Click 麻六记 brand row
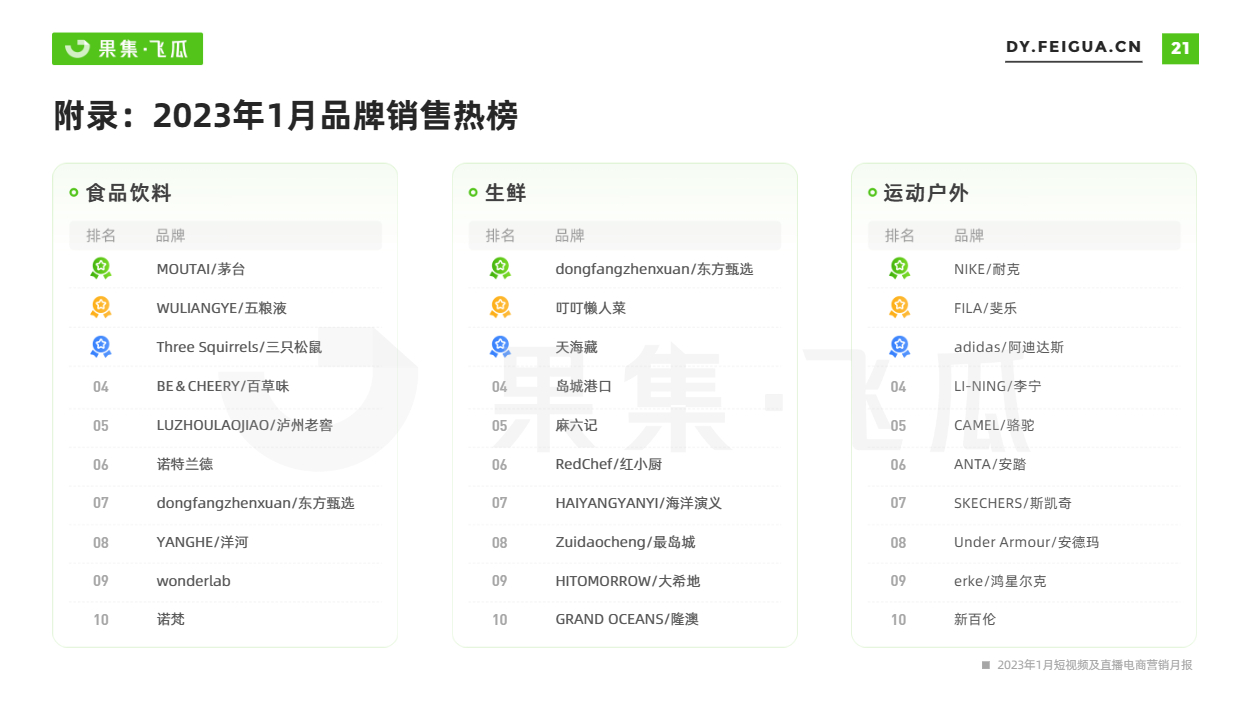This screenshot has width=1250, height=703. (625, 425)
